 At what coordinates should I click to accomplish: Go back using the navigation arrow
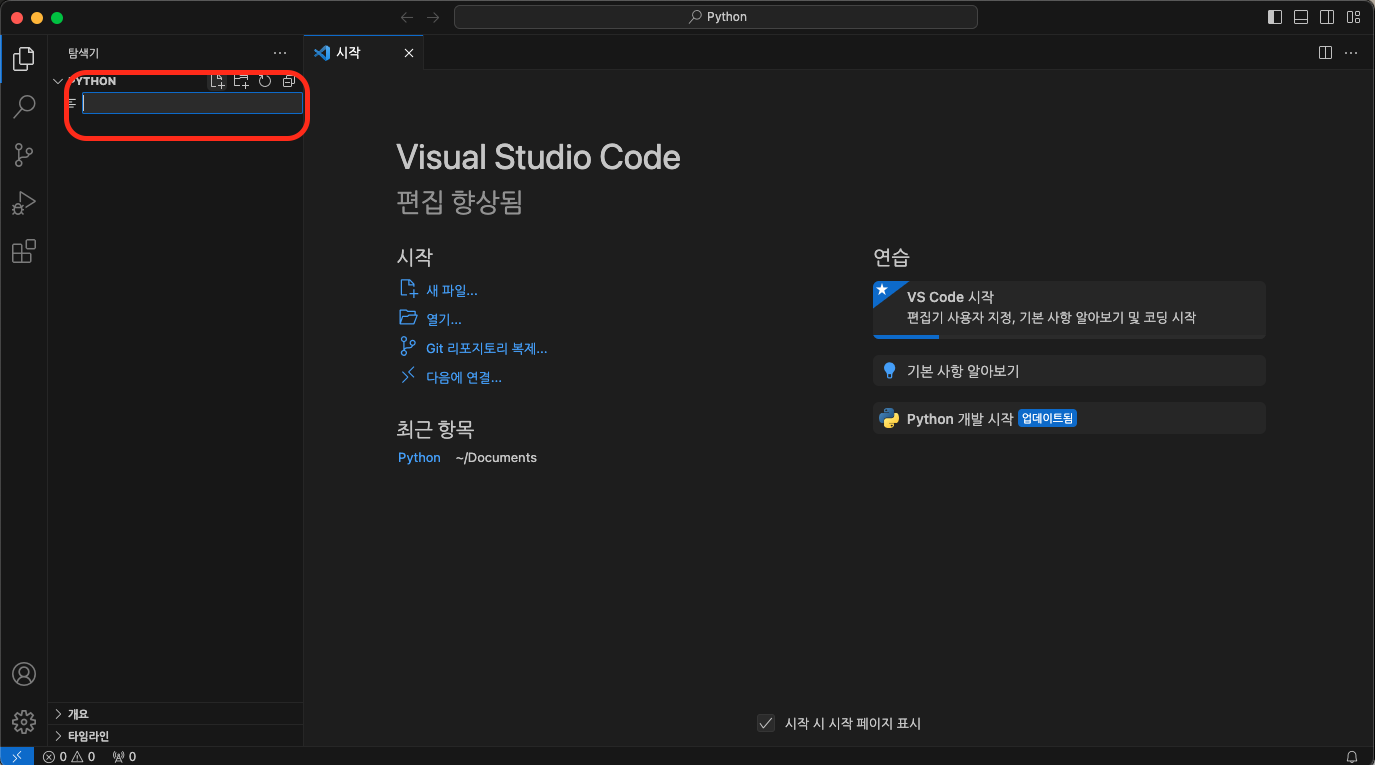click(407, 17)
